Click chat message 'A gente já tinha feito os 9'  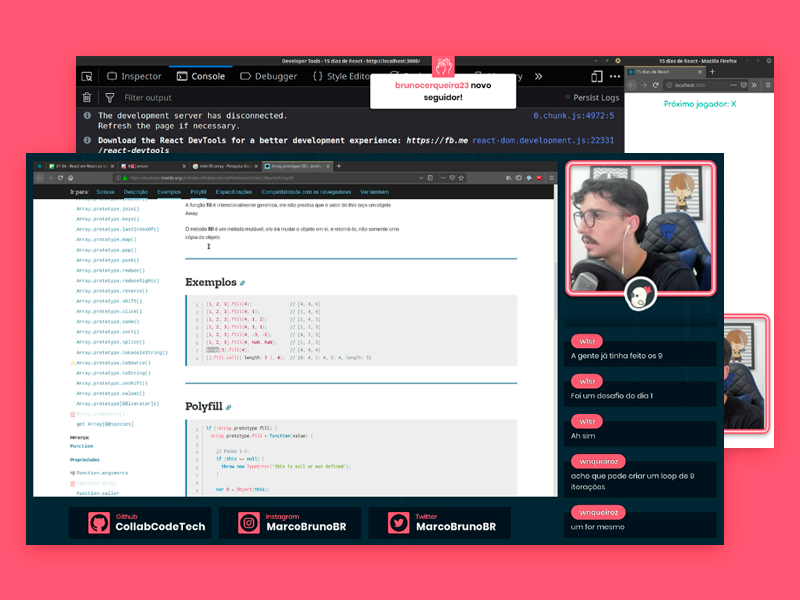tap(616, 356)
